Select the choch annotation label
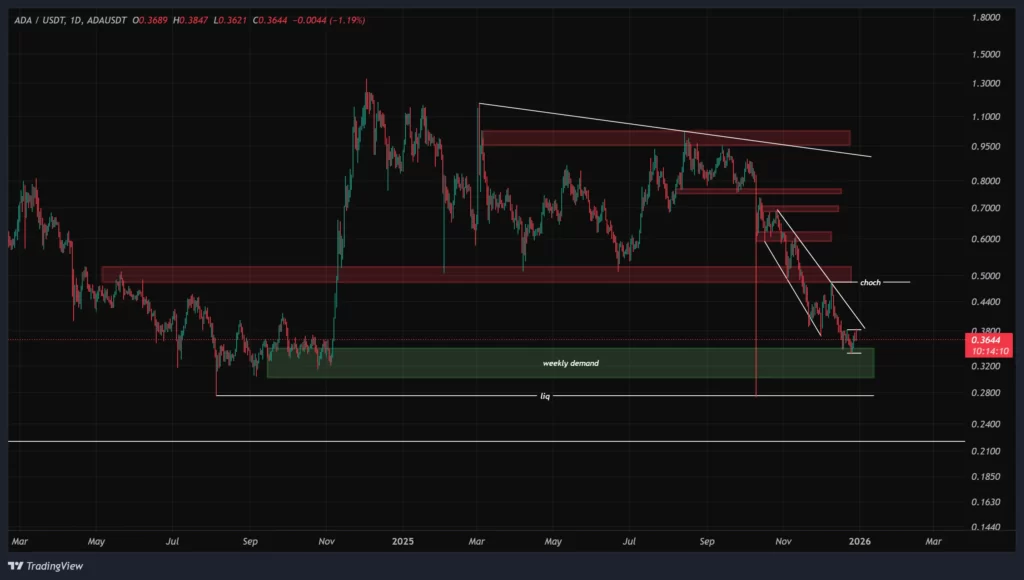Image resolution: width=1024 pixels, height=580 pixels. 869,283
